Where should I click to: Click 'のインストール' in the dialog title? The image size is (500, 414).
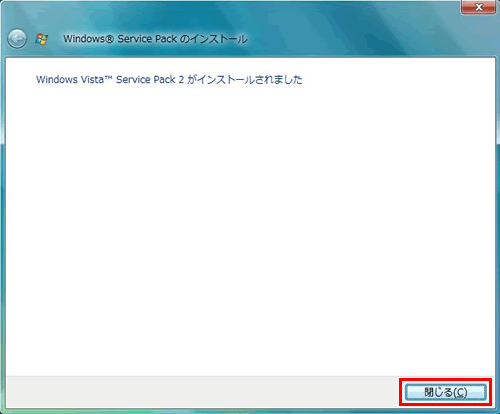click(214, 39)
